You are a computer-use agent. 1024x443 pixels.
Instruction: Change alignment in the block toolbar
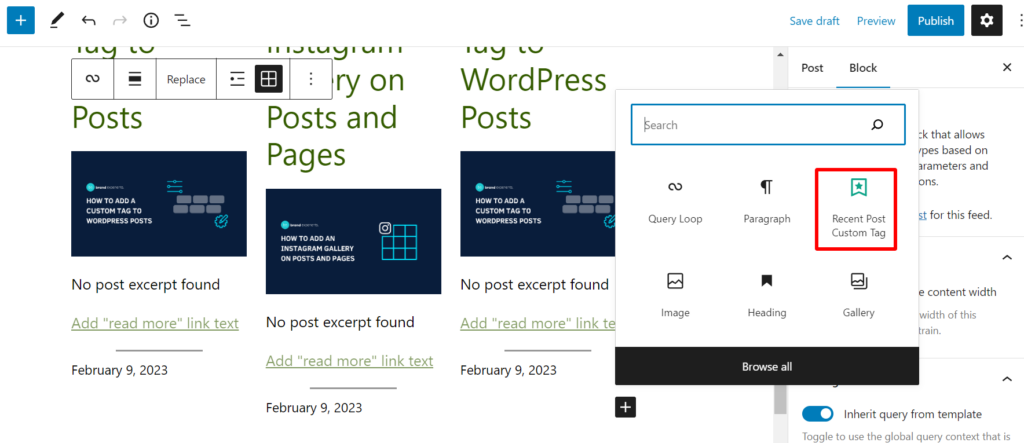tap(135, 79)
